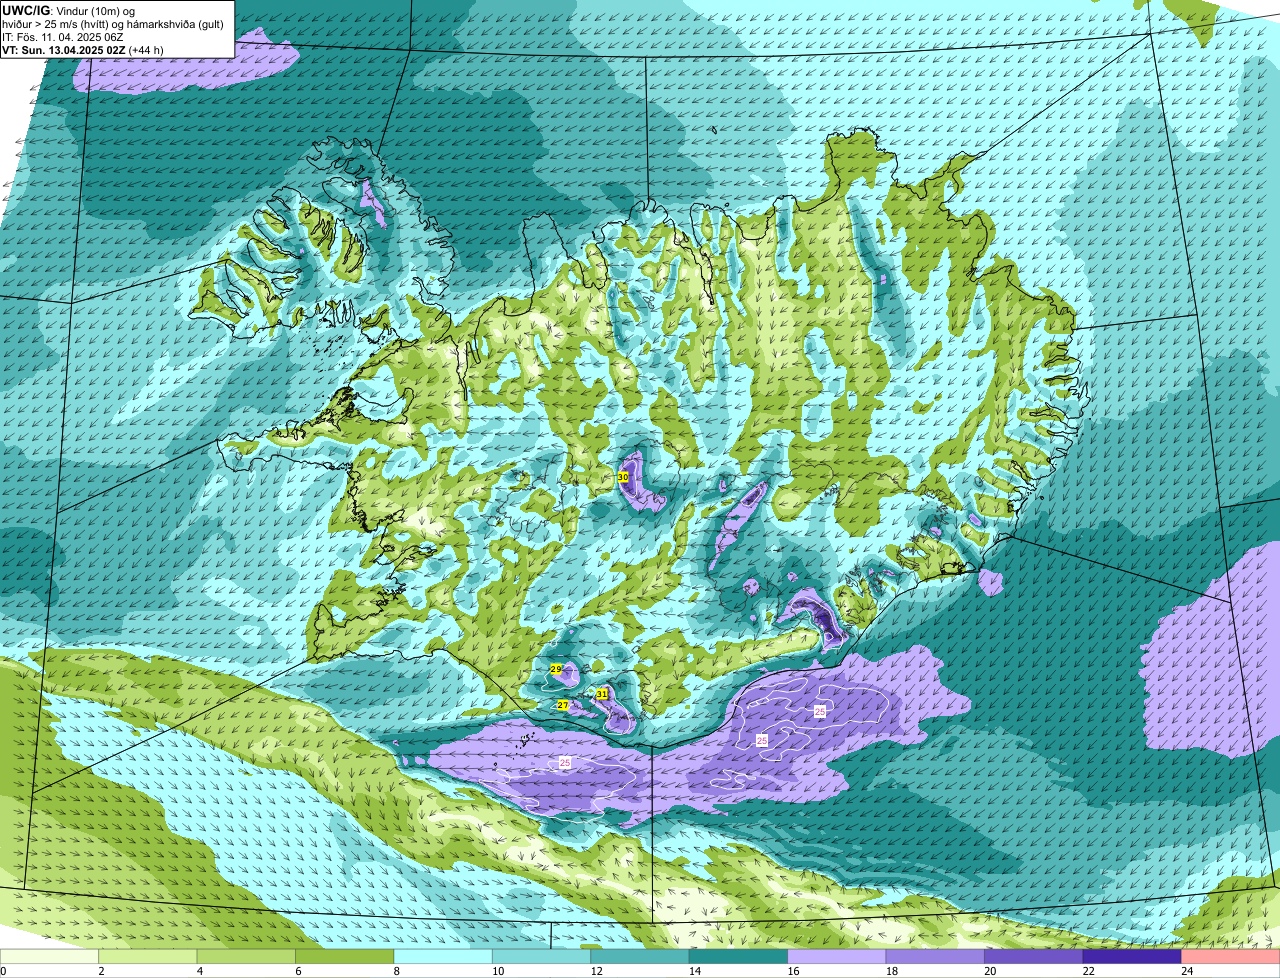The image size is (1280, 978).
Task: Click the easternmost white 25 gust contour label
Action: [x=820, y=711]
